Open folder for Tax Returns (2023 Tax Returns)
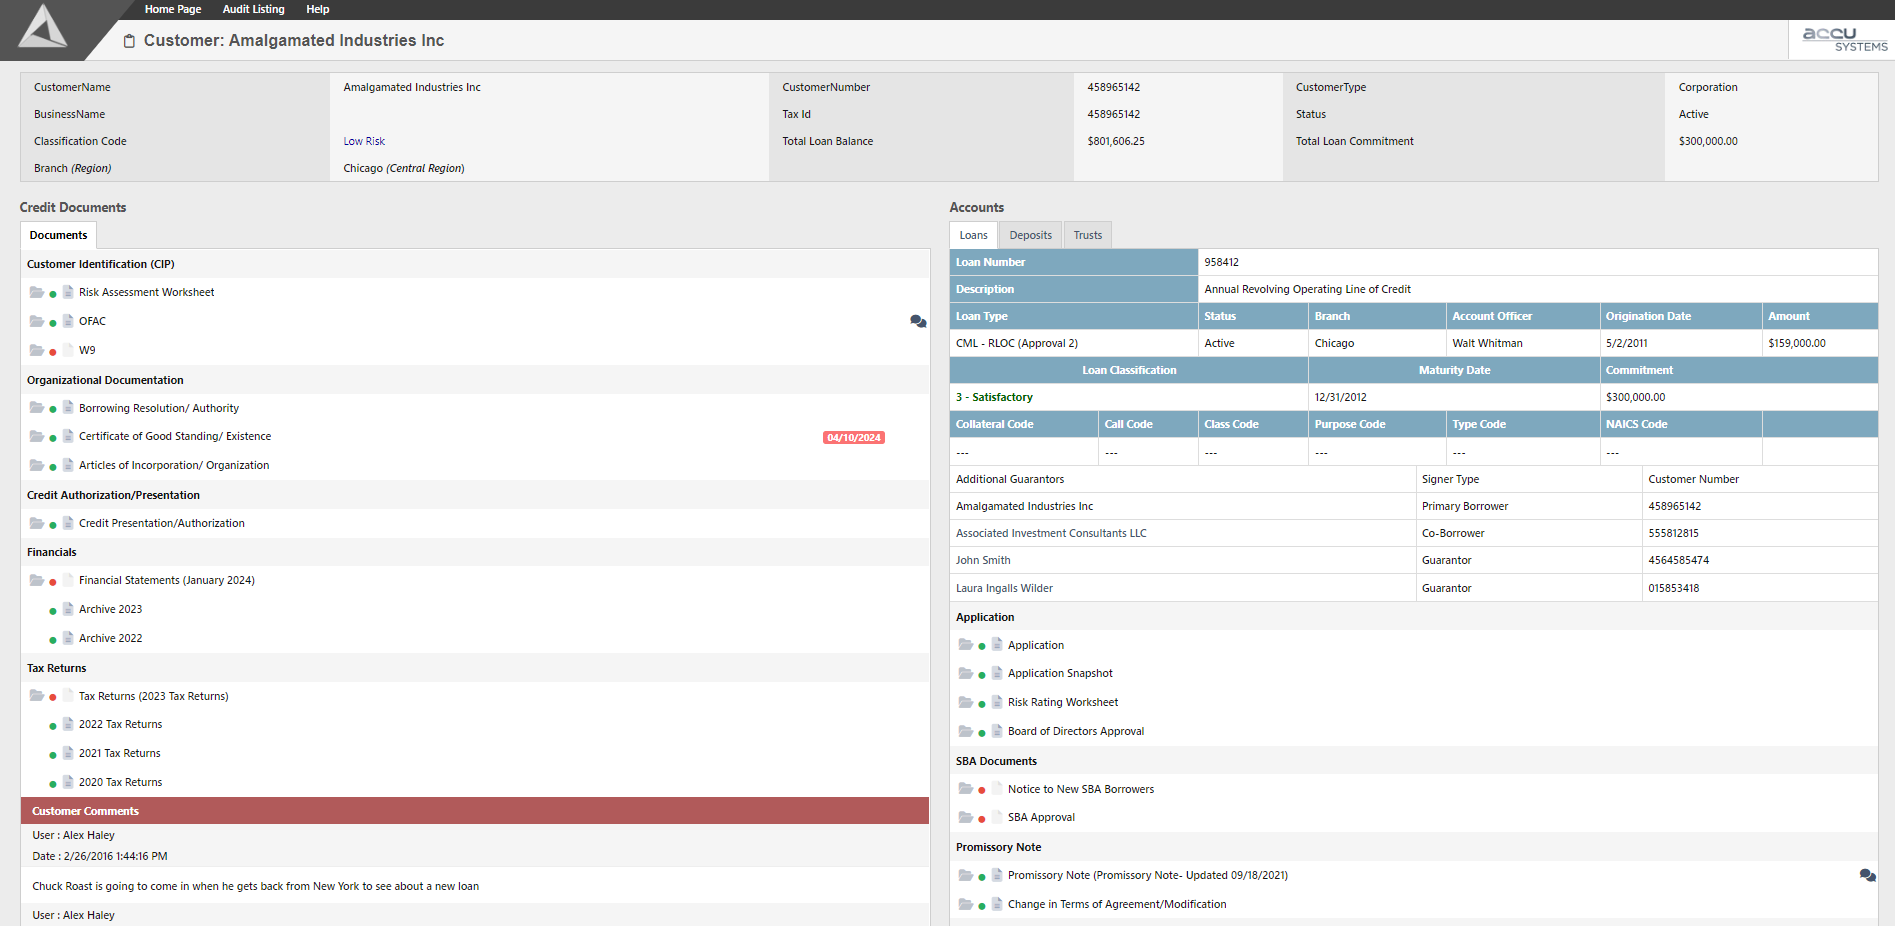The image size is (1895, 926). [37, 696]
